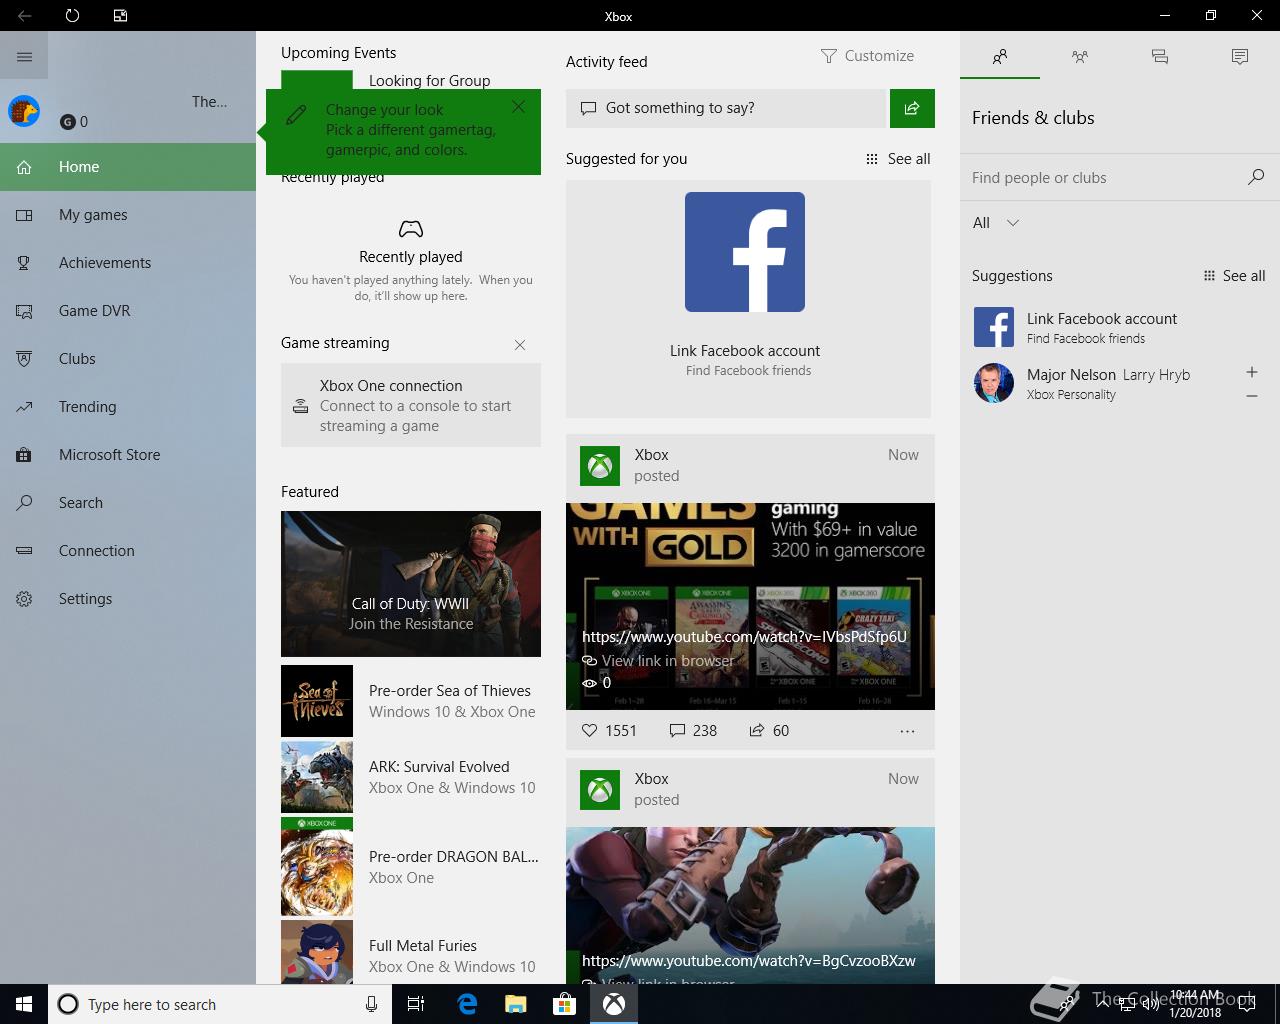Image resolution: width=1280 pixels, height=1024 pixels.
Task: Add Major Nelson as friend
Action: coord(1252,372)
